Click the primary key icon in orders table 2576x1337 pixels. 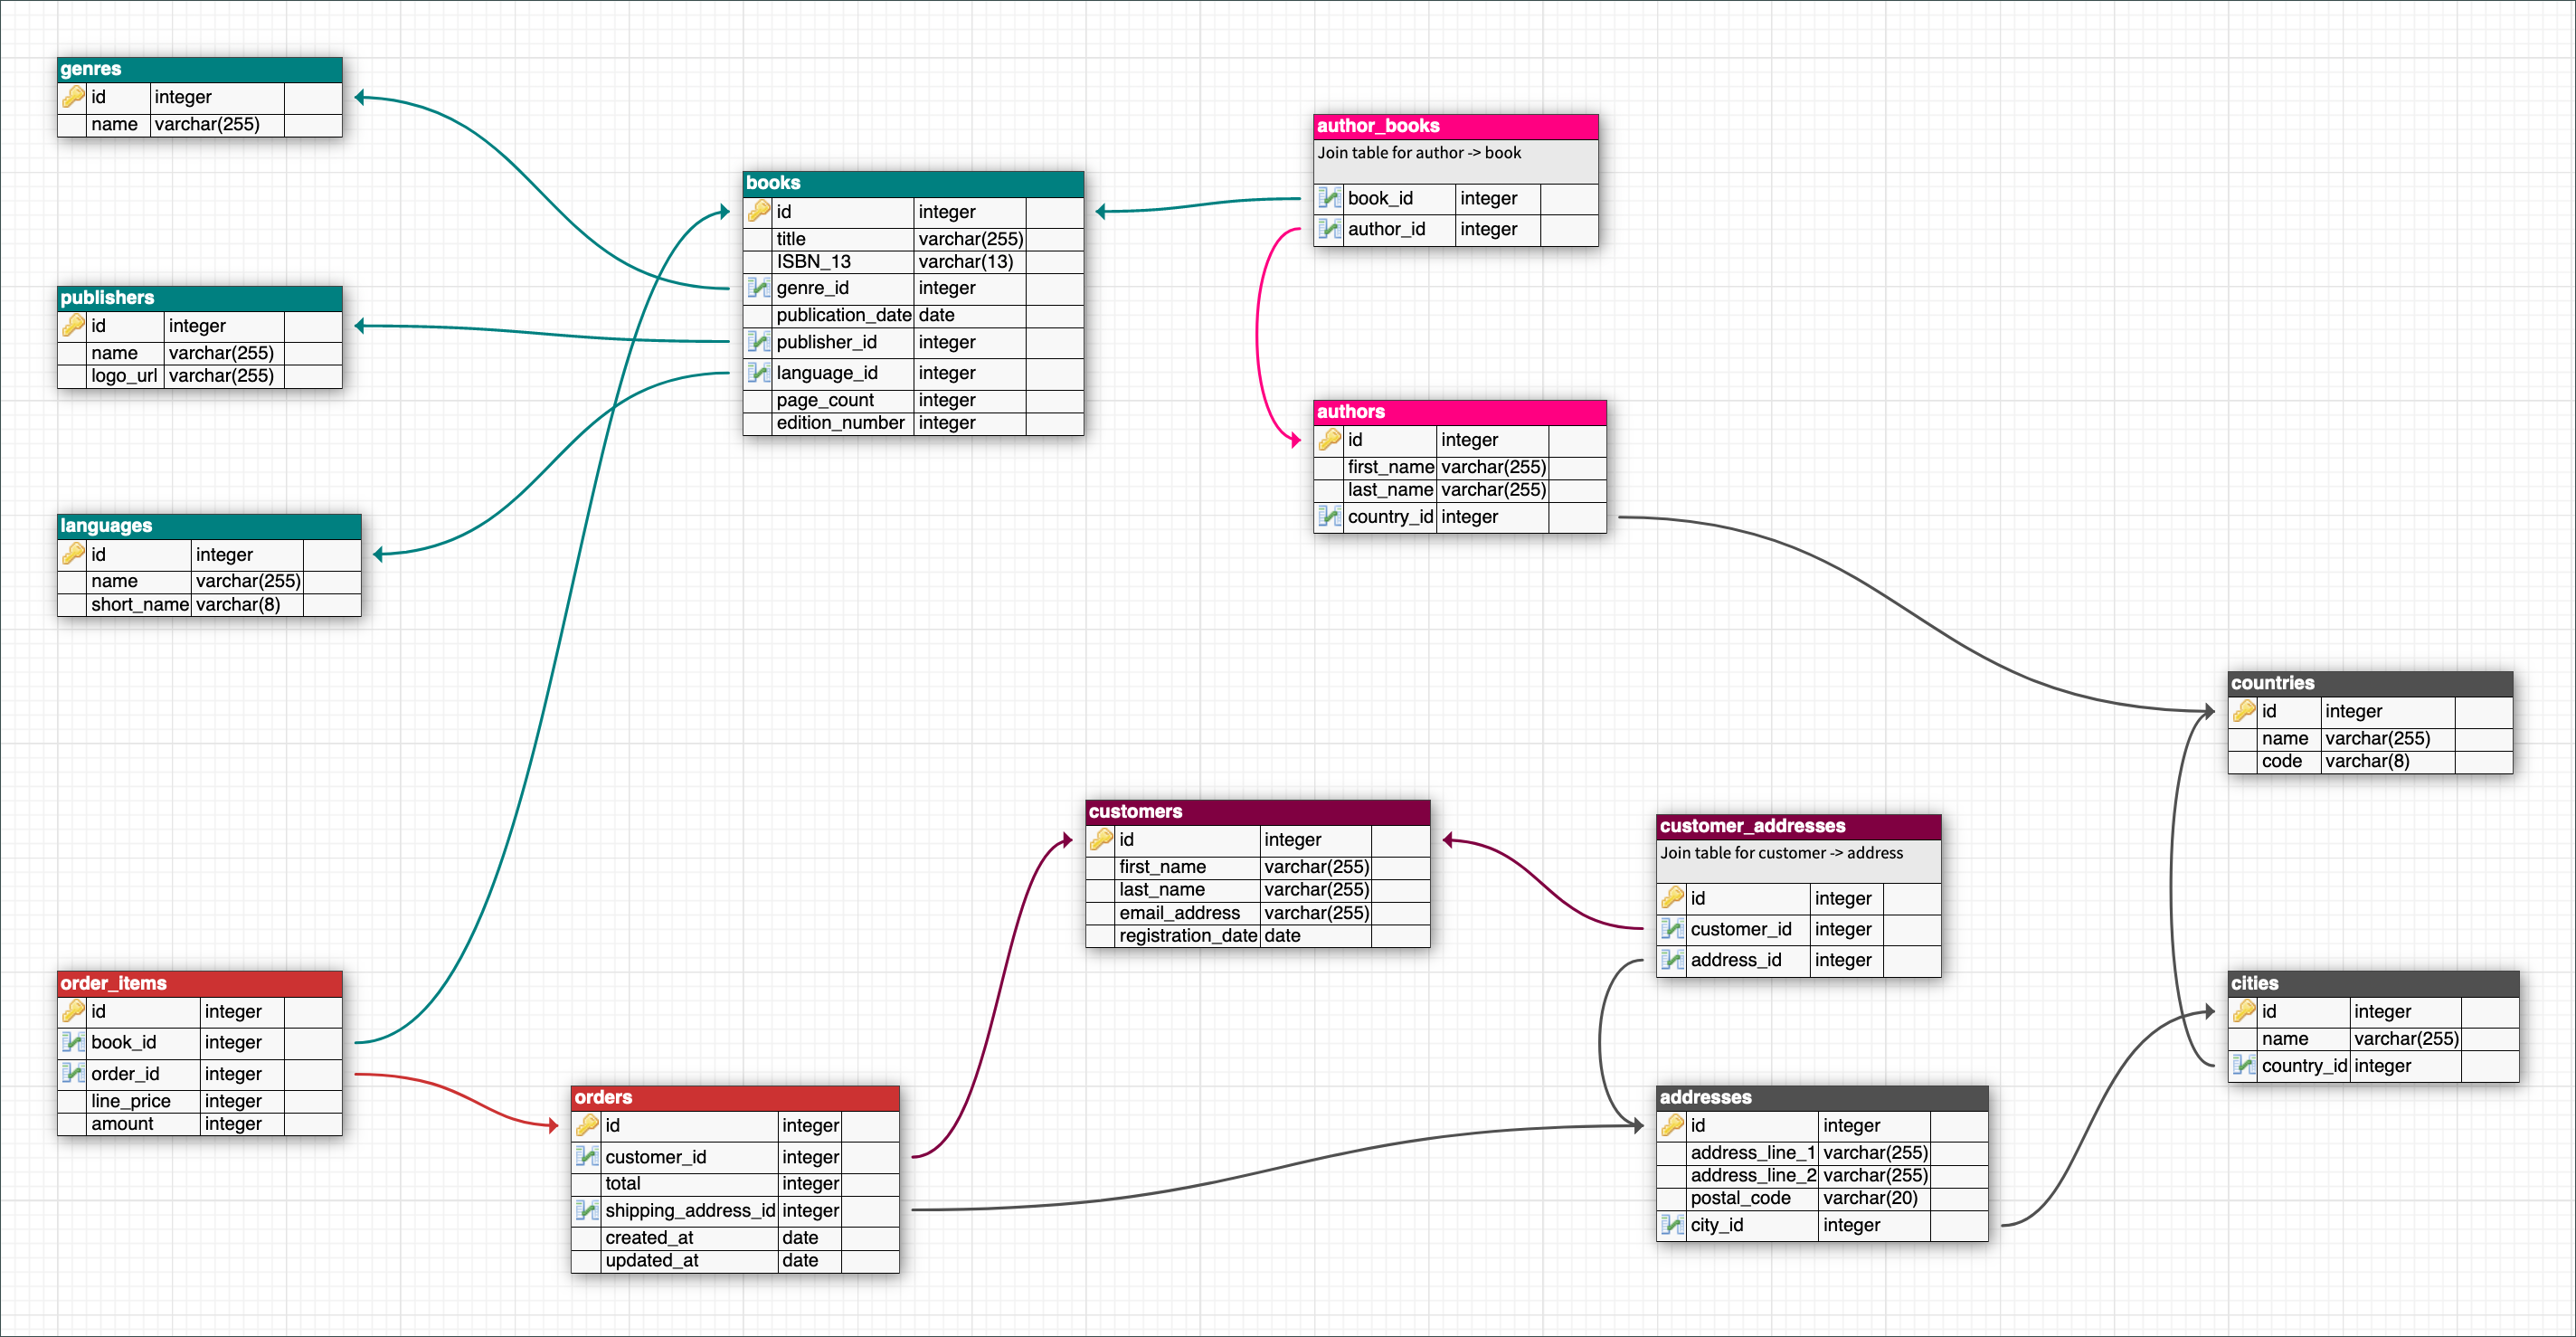587,1125
